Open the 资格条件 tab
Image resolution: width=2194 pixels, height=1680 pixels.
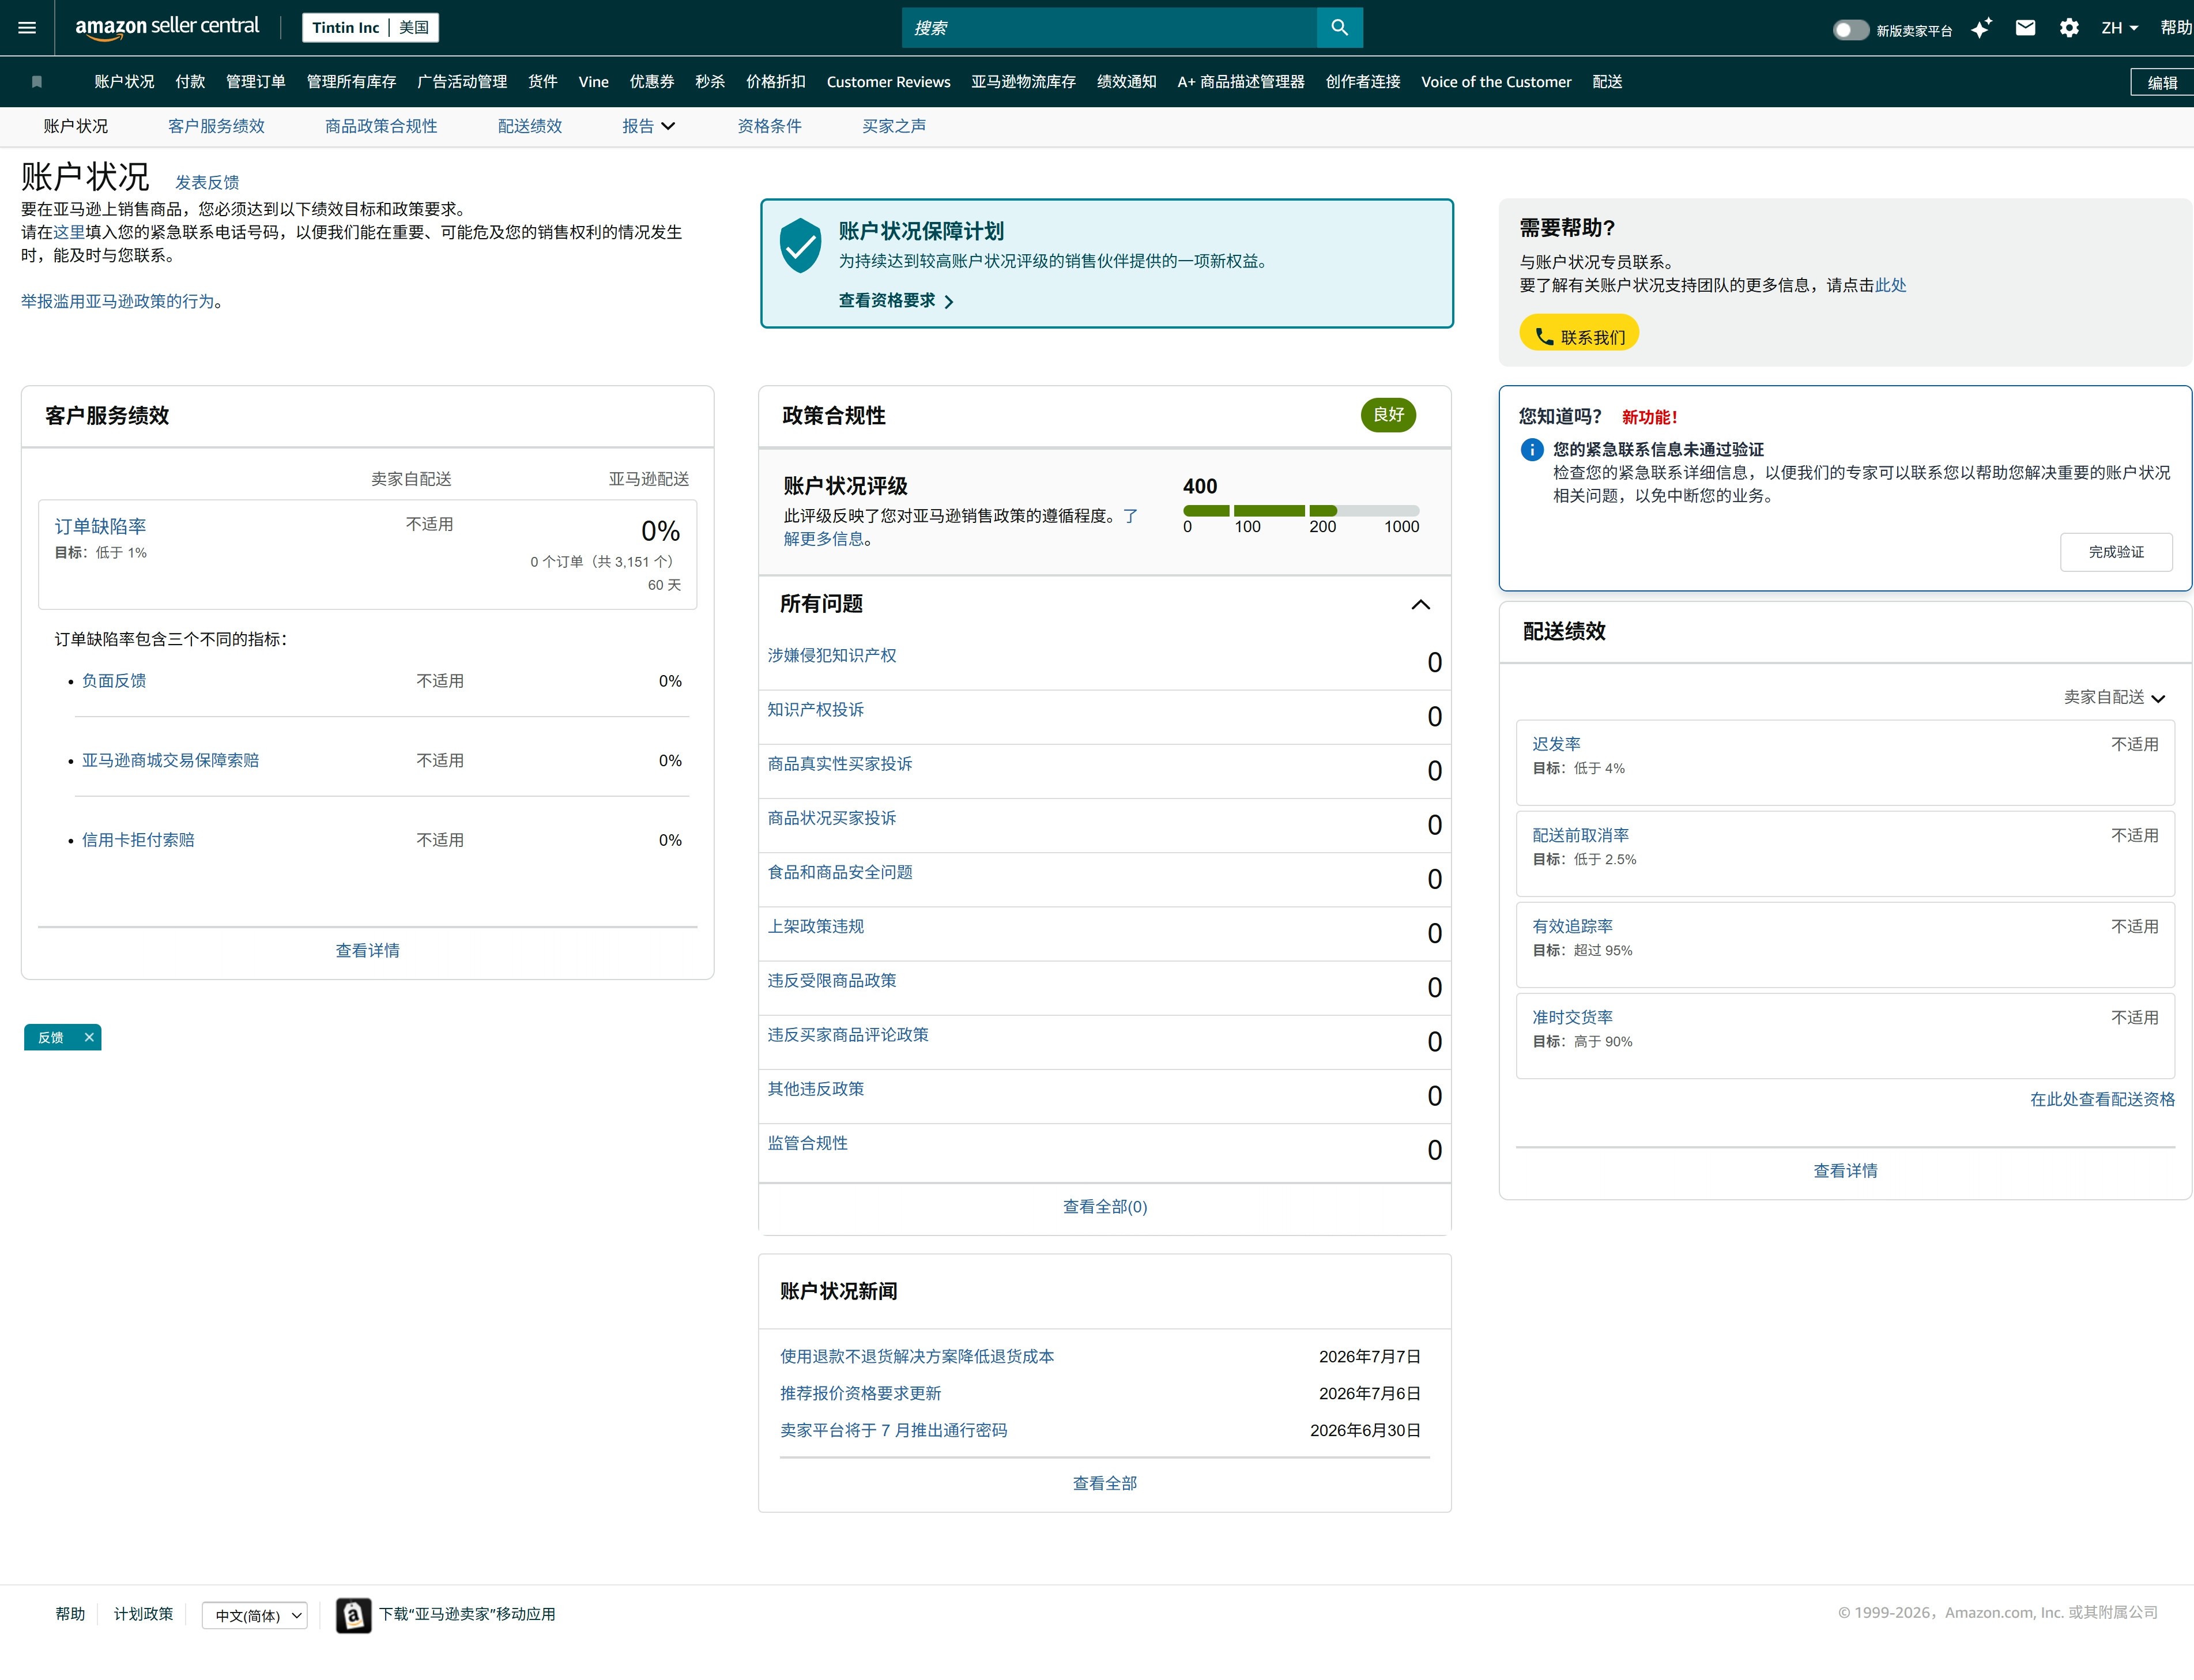click(769, 126)
